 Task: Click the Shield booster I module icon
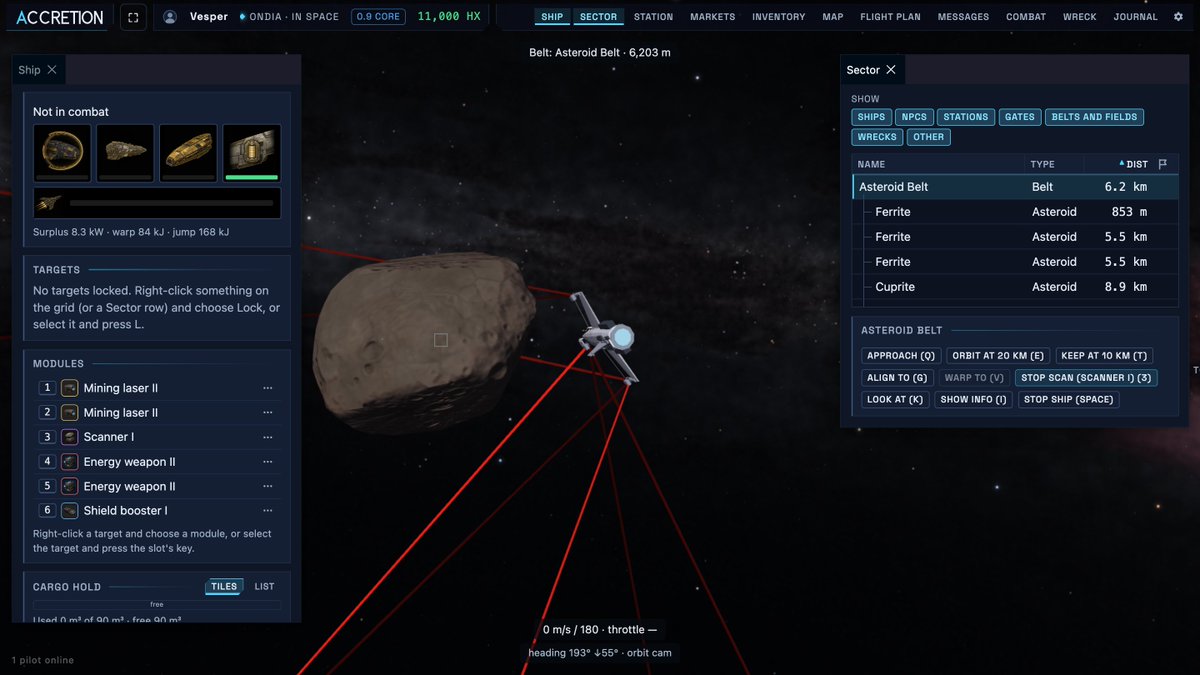point(69,511)
